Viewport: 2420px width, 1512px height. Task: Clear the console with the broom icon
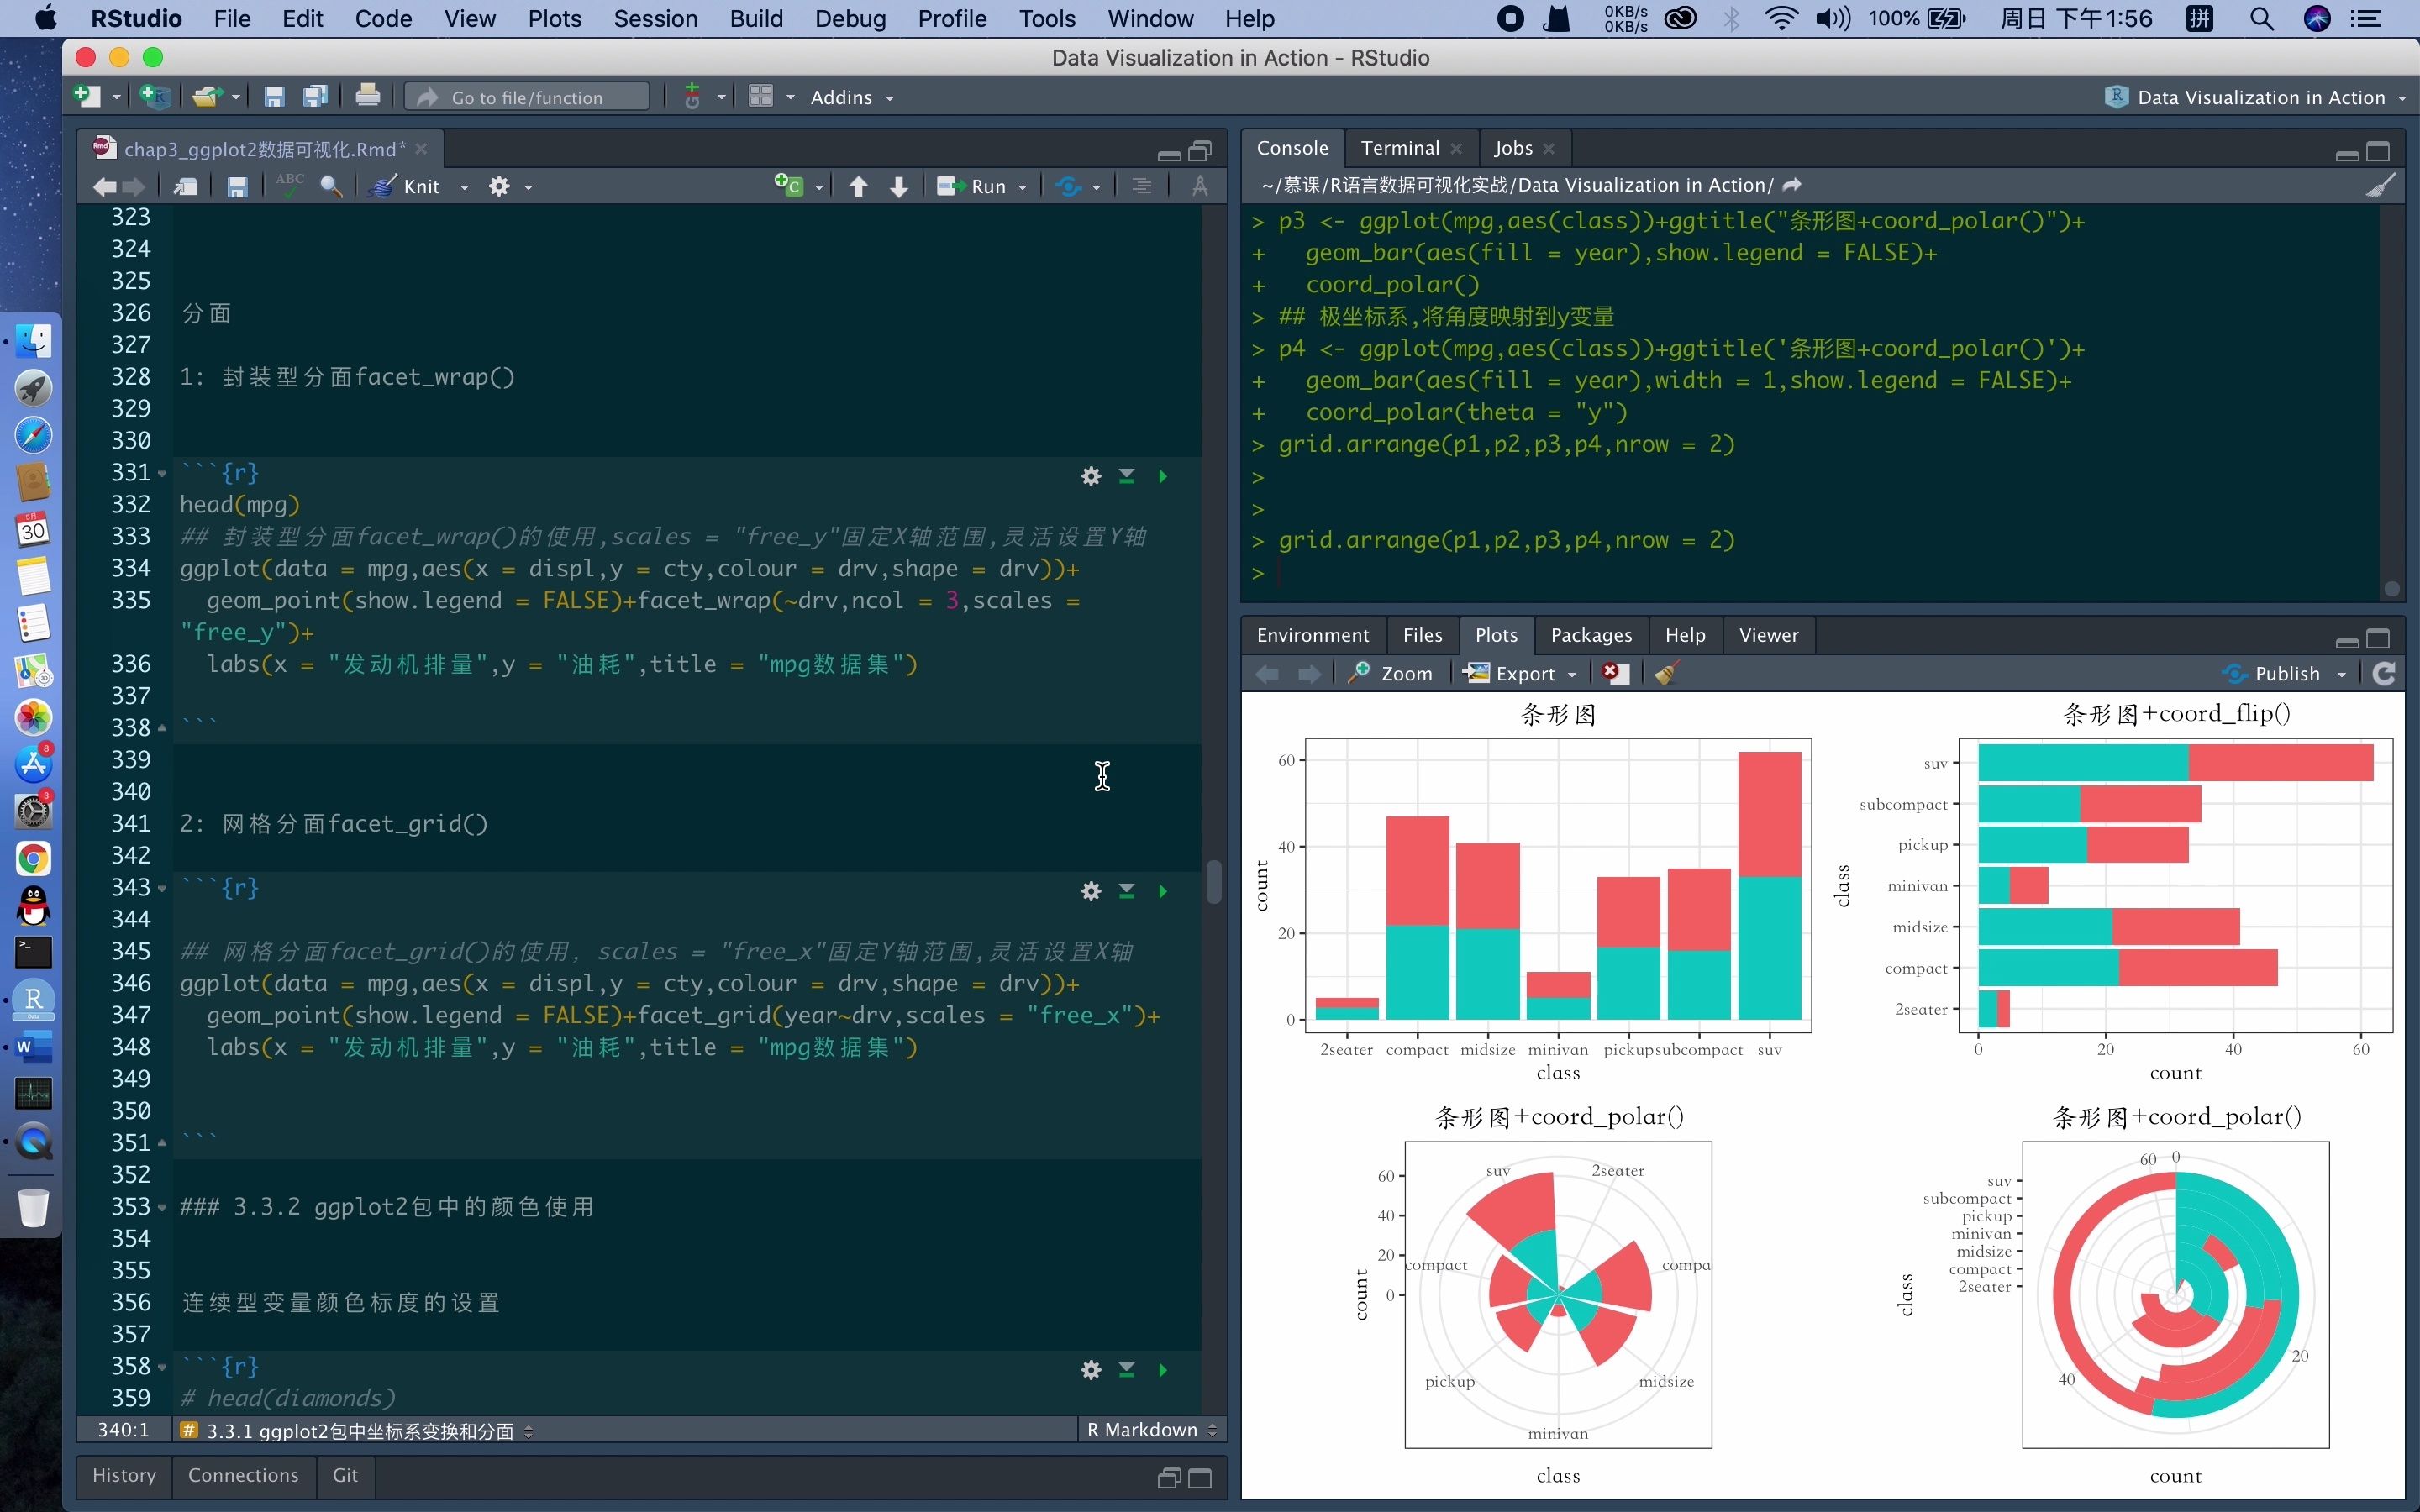[x=2381, y=185]
